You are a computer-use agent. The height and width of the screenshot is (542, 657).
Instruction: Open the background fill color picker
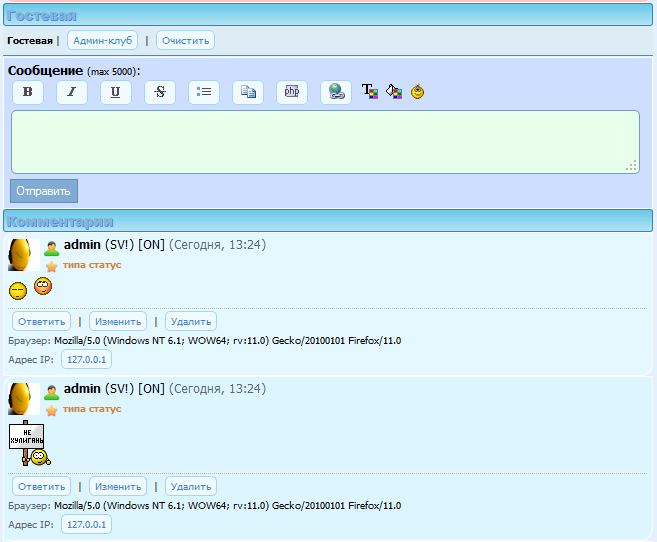point(394,91)
